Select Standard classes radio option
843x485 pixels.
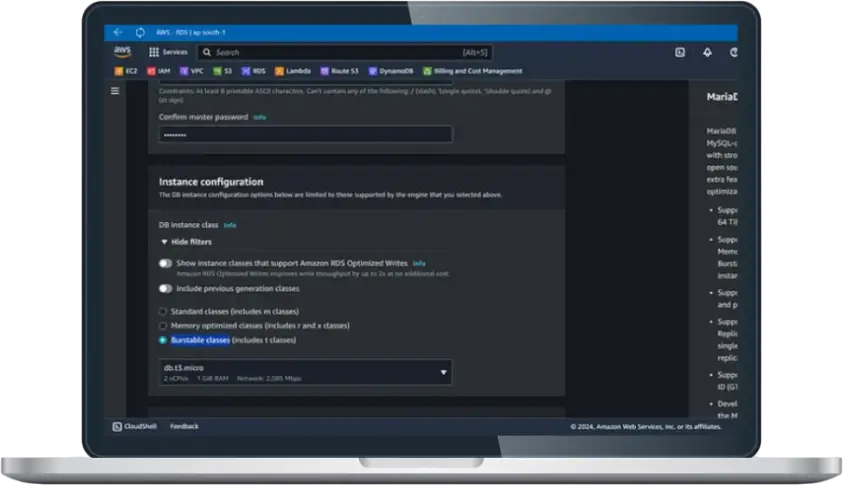[163, 311]
